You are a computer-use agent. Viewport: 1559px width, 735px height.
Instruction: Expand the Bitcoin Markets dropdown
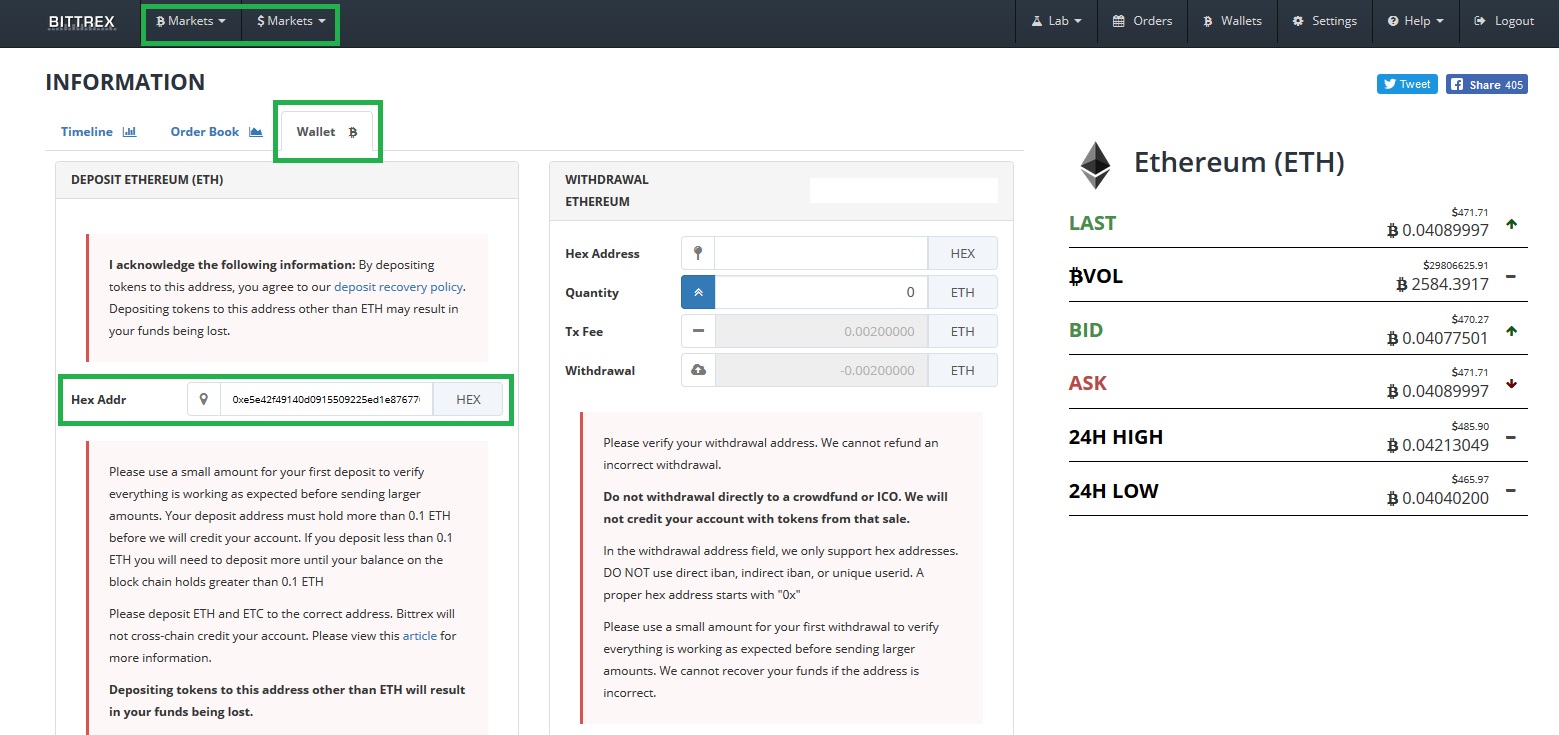(191, 21)
